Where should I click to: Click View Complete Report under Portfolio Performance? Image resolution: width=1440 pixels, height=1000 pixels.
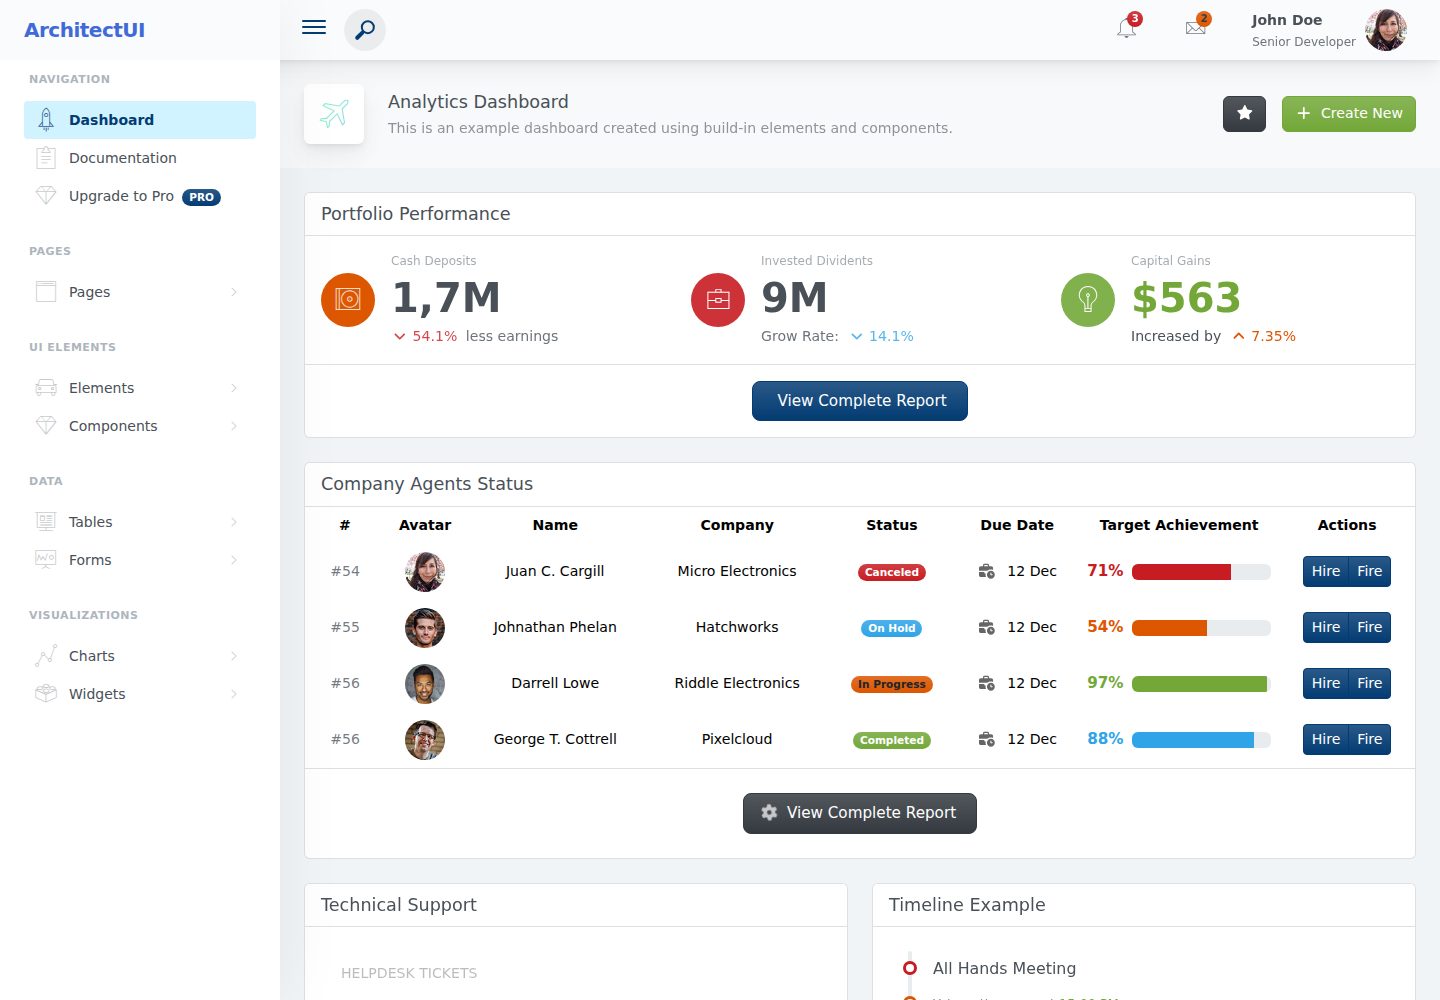click(860, 401)
